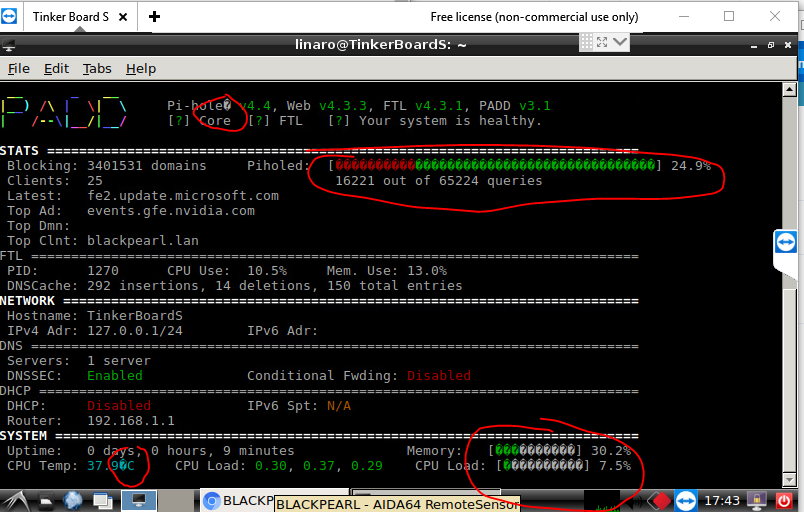Open the Help menu

click(x=141, y=69)
